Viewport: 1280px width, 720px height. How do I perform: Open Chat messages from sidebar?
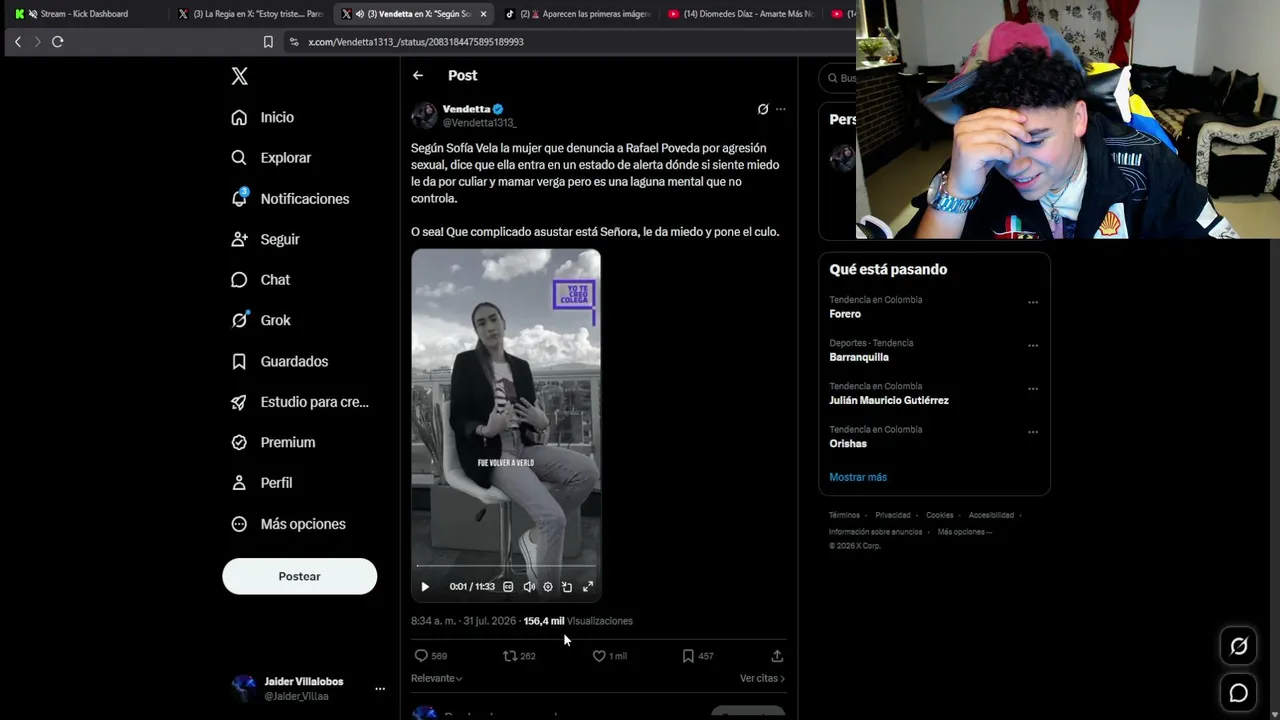coord(260,280)
